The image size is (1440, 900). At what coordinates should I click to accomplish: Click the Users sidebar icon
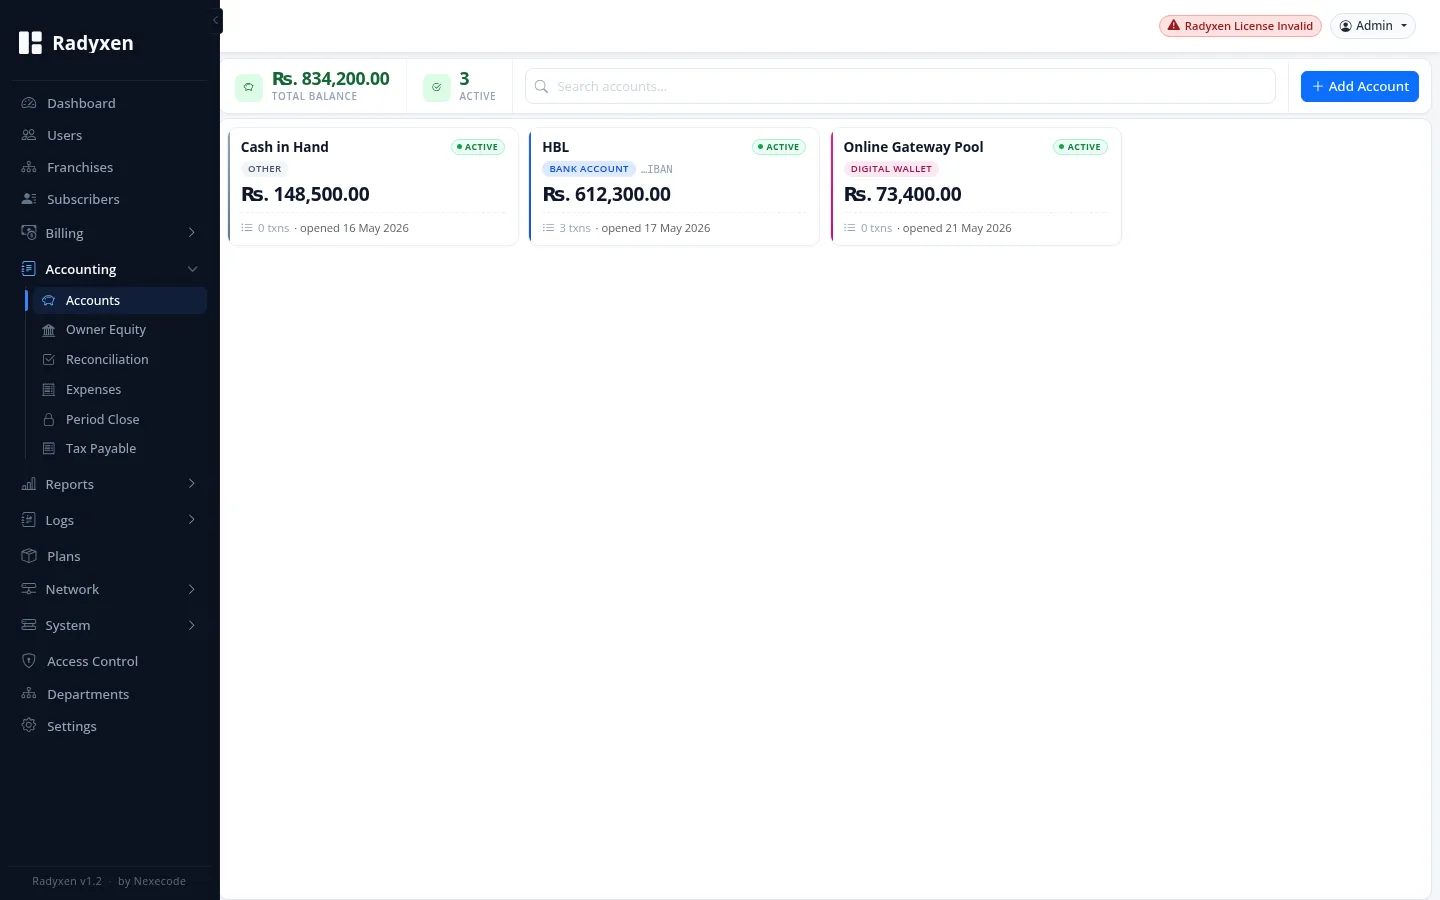(x=29, y=135)
